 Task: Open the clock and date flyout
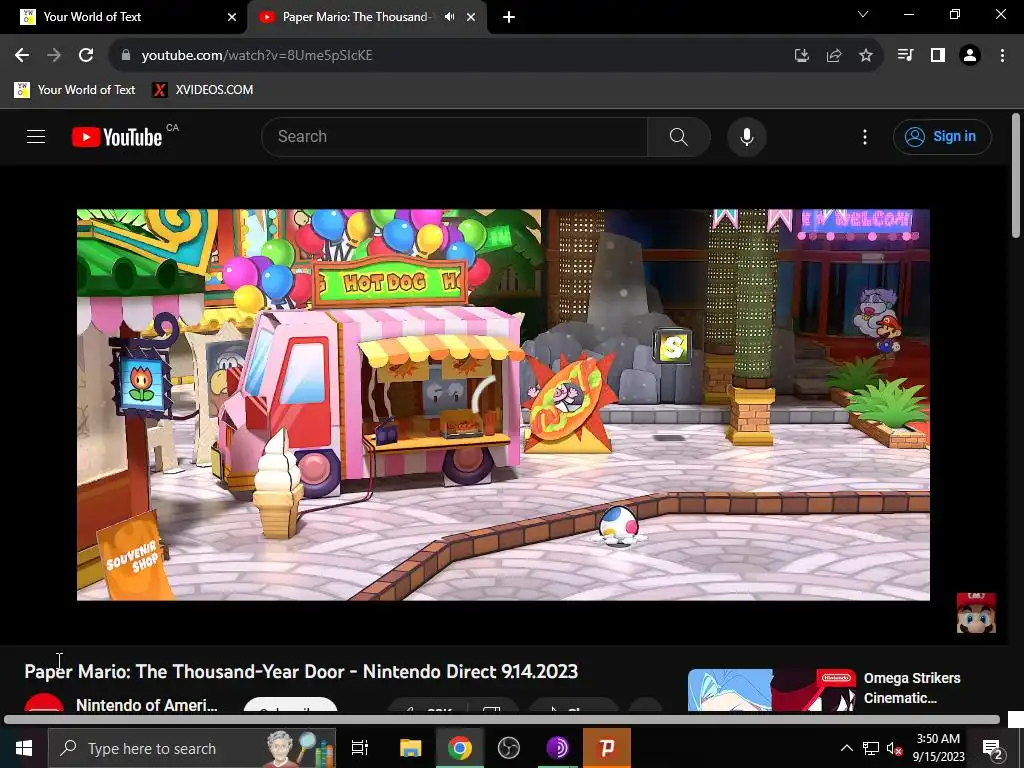[x=938, y=748]
